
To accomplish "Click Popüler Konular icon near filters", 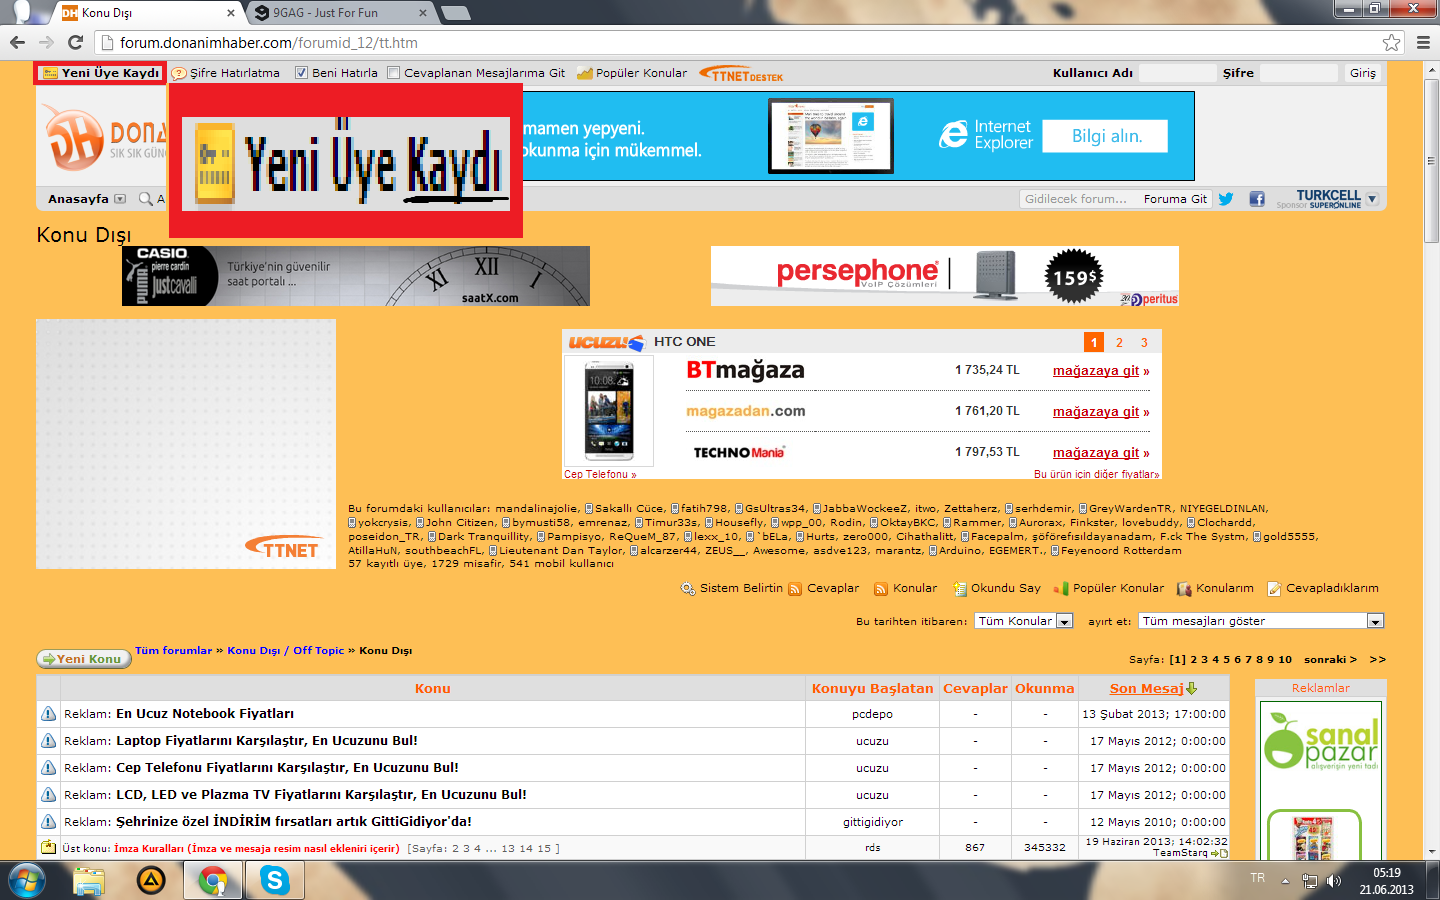I will point(1061,589).
